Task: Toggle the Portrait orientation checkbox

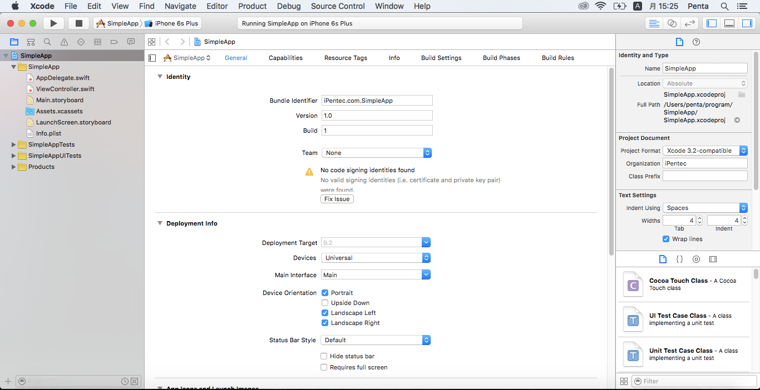Action: pyautogui.click(x=325, y=293)
